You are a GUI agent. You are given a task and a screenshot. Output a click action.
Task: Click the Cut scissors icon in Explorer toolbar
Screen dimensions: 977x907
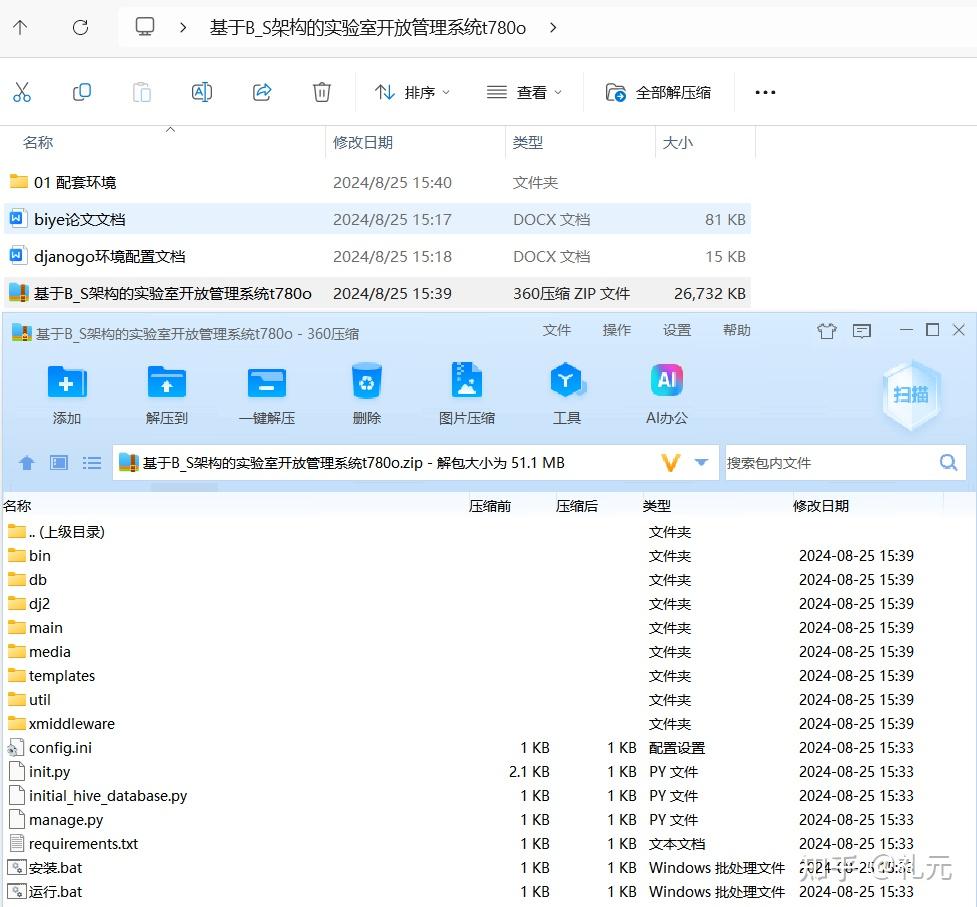(22, 92)
